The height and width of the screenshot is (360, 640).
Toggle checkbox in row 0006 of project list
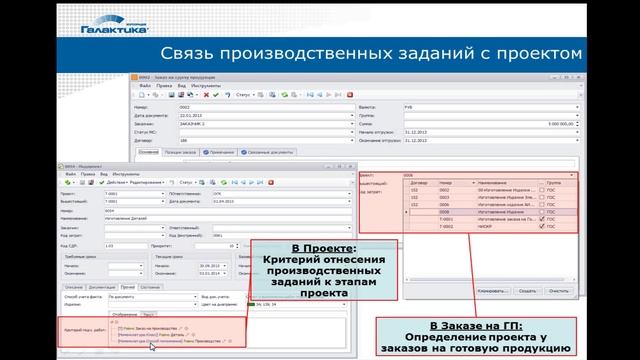coord(542,204)
